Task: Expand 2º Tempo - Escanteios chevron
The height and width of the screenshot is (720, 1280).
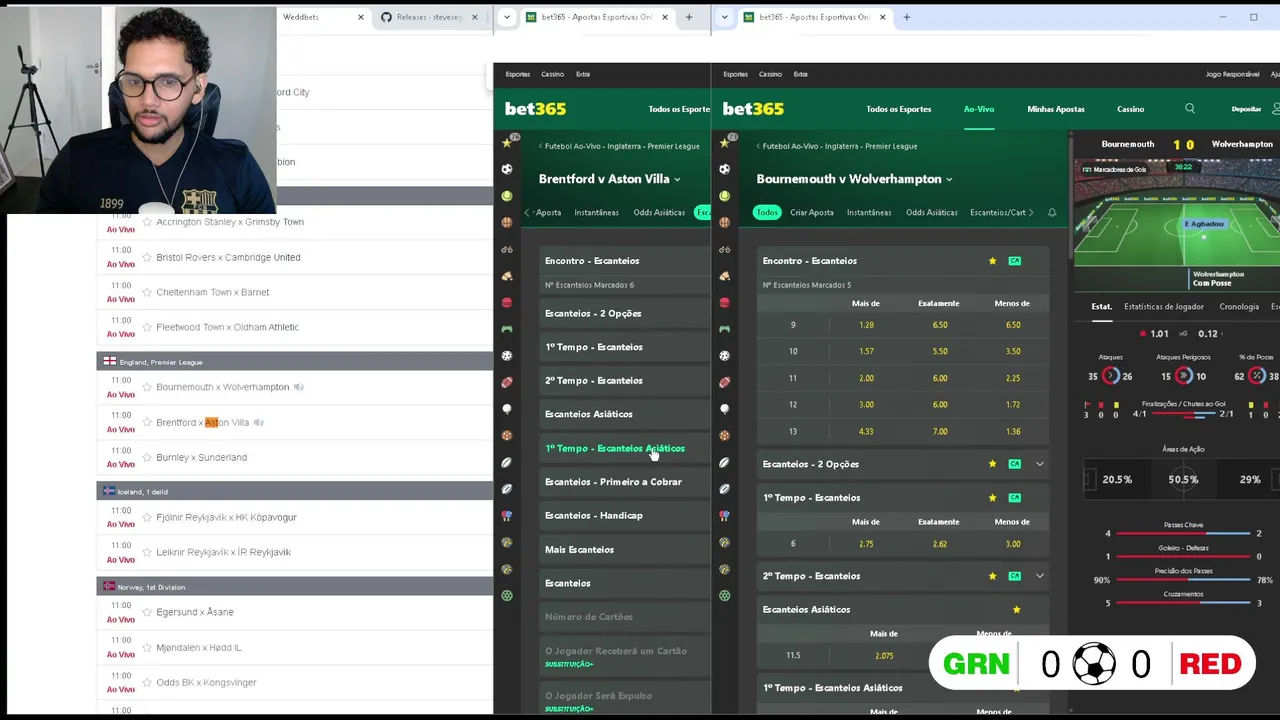Action: (1039, 576)
